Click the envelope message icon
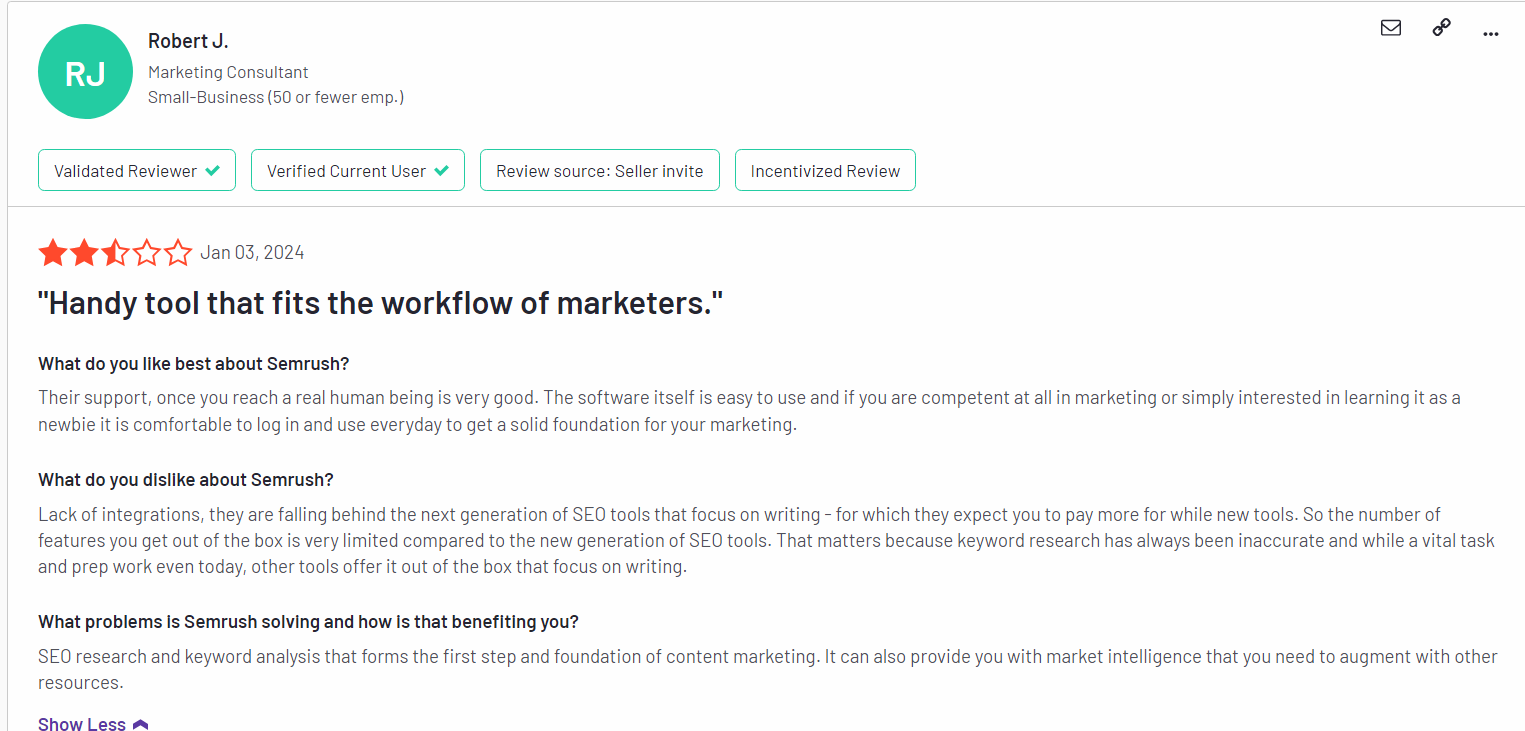This screenshot has height=731, width=1525. point(1390,28)
